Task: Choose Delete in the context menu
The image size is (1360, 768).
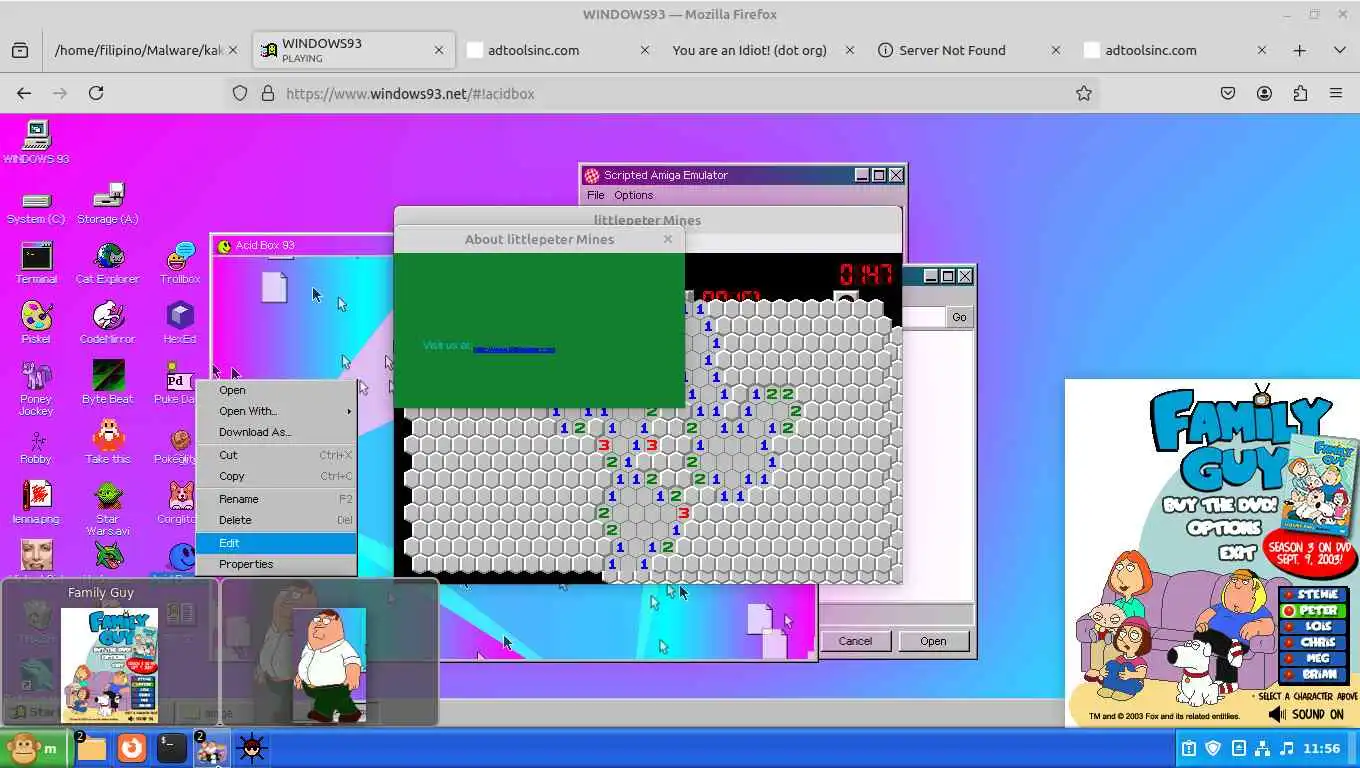Action: pos(276,520)
